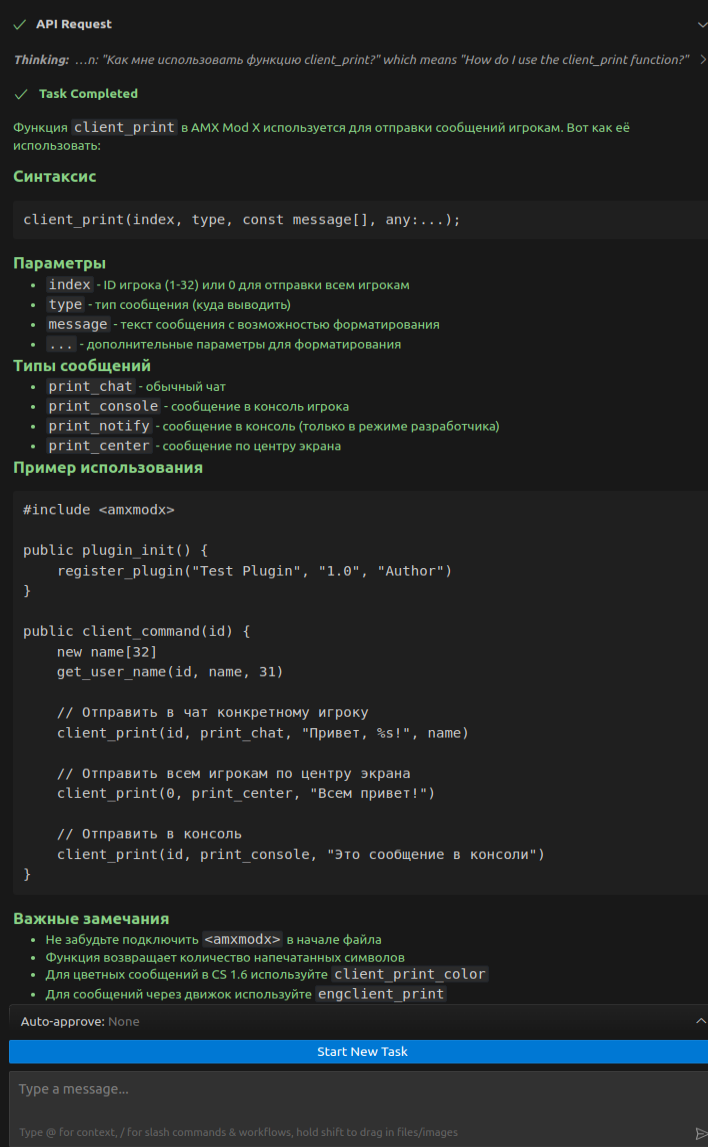Image resolution: width=708 pixels, height=1147 pixels.
Task: Focus the 'Type a message' input field
Action: [350, 1090]
